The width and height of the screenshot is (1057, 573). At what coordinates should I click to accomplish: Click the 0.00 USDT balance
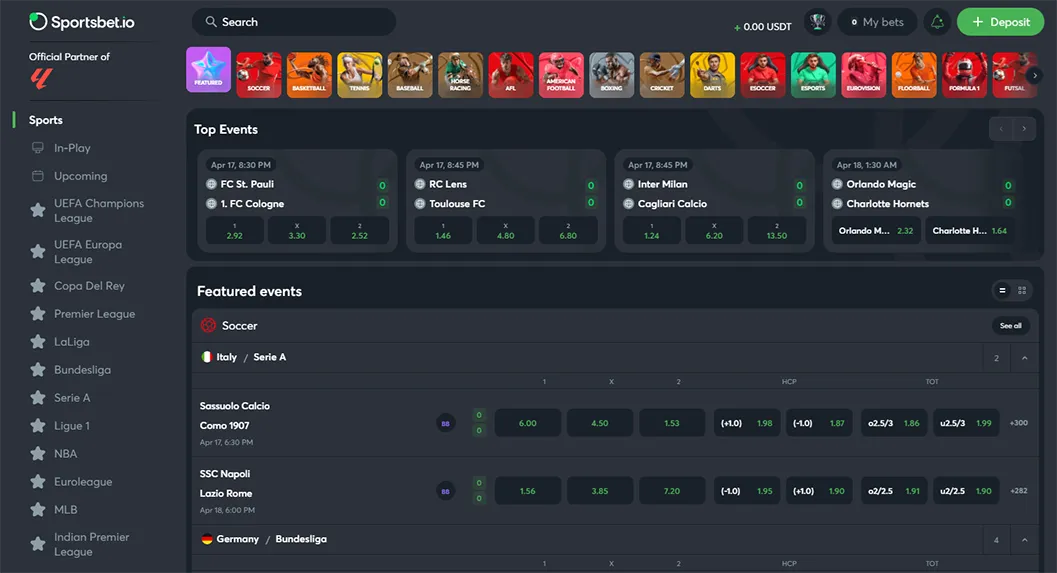click(x=762, y=27)
